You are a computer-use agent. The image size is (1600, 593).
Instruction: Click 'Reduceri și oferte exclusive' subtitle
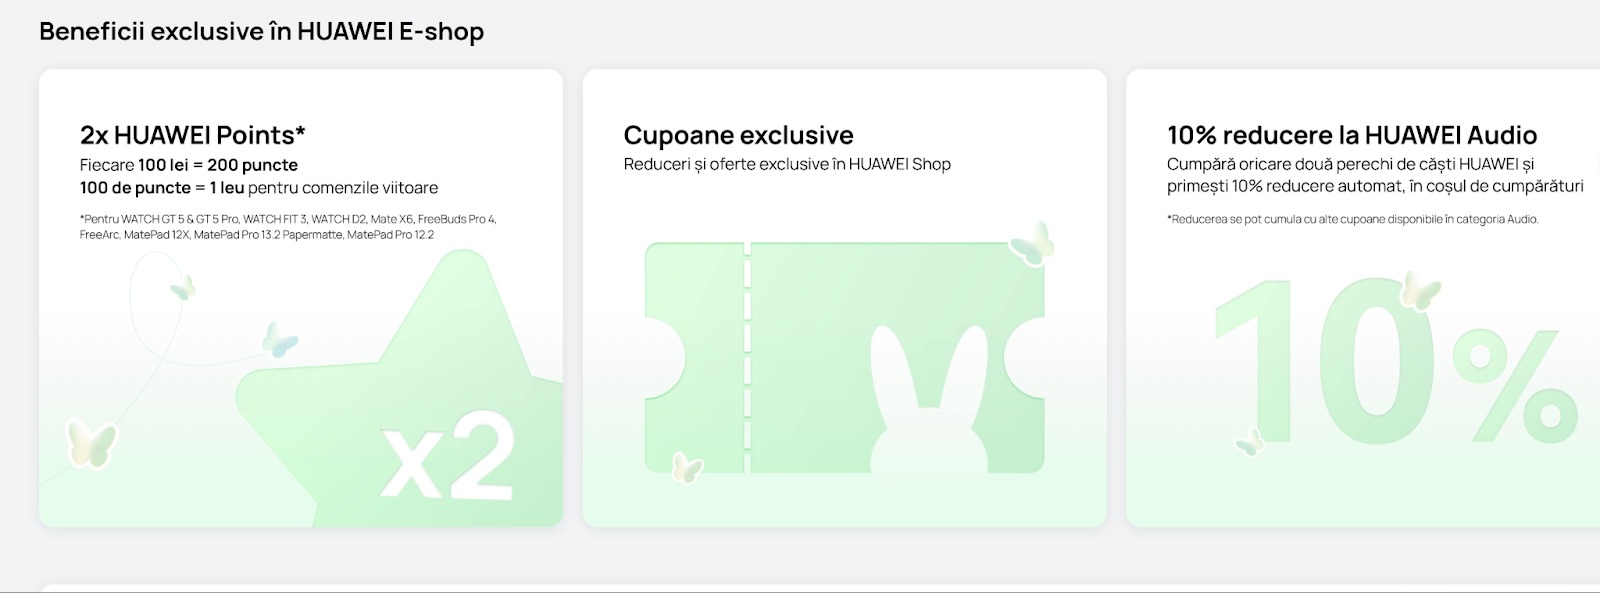[787, 164]
